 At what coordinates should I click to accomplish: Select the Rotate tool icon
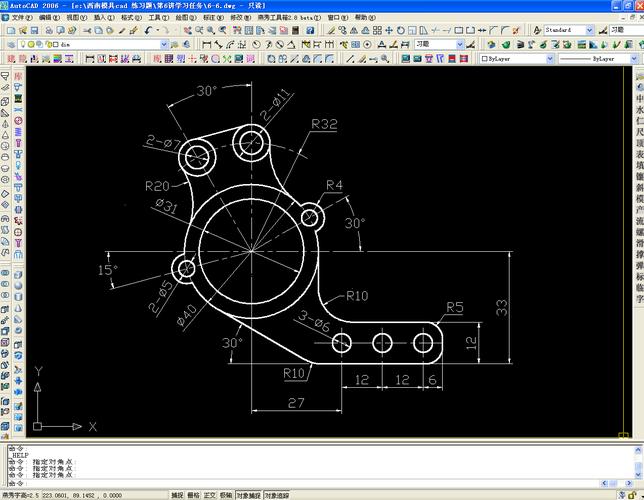click(400, 30)
